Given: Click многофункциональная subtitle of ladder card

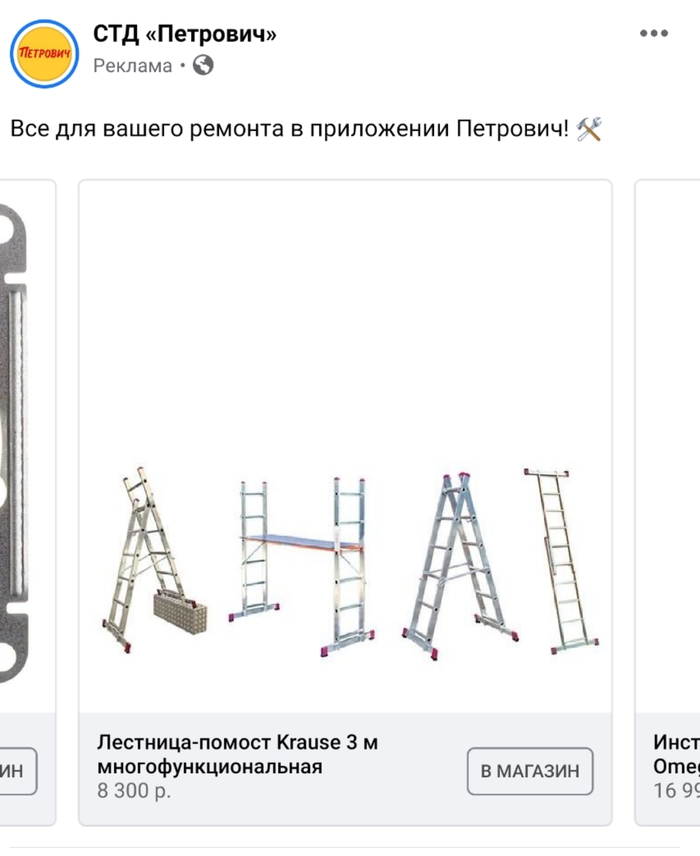Looking at the screenshot, I should coord(210,766).
